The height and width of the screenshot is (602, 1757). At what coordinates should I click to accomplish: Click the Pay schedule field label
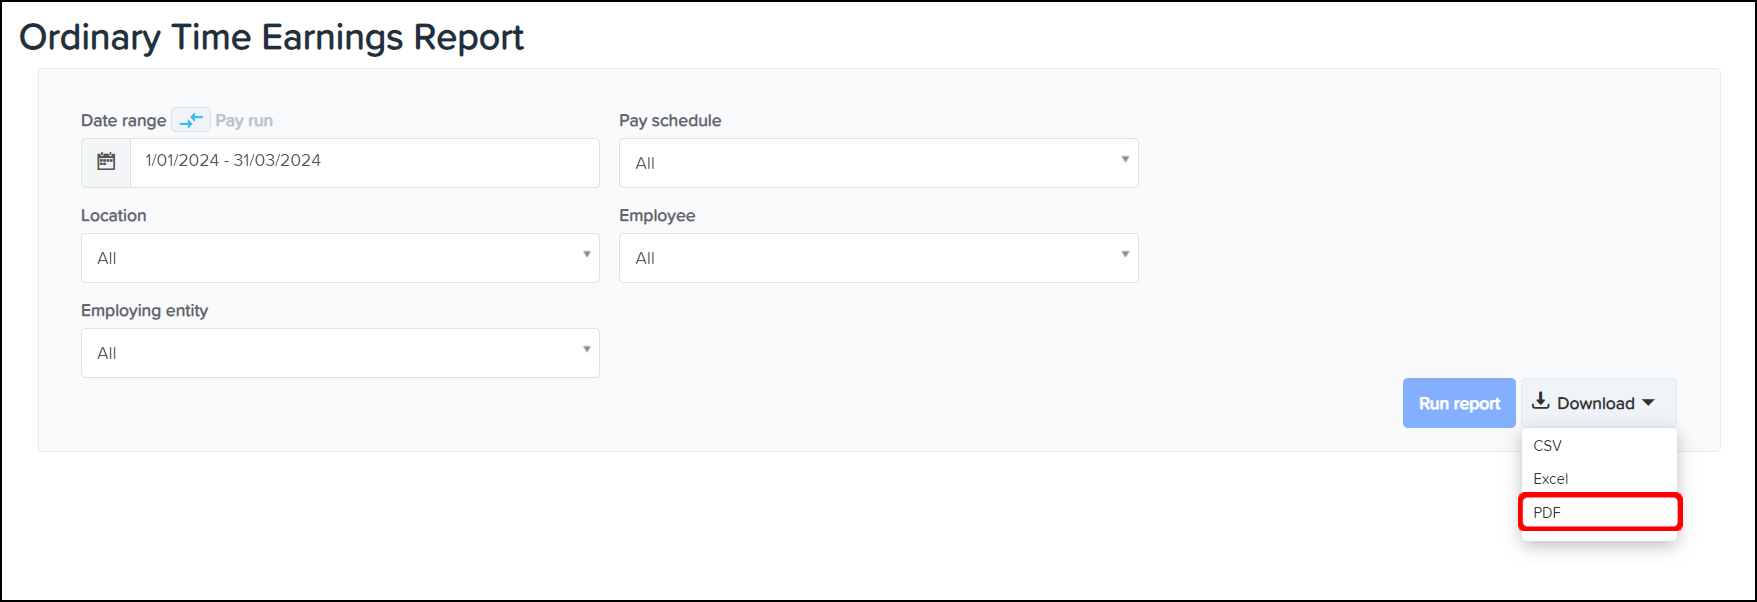click(x=670, y=120)
